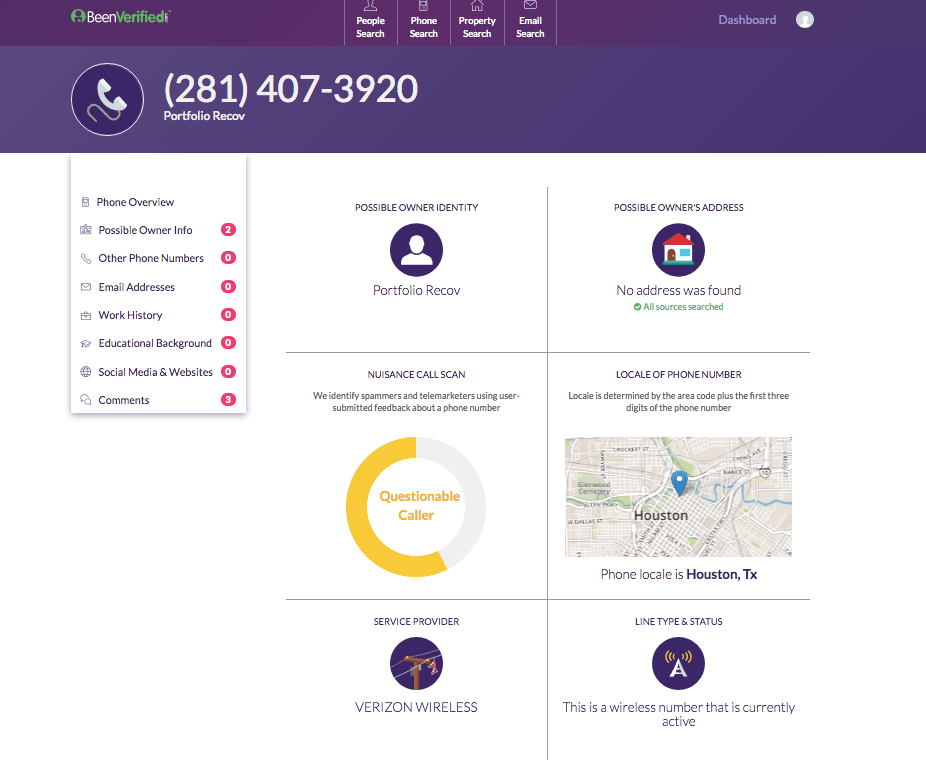Click the phone number (281) 407-3920 heading
The height and width of the screenshot is (760, 926).
pos(291,89)
